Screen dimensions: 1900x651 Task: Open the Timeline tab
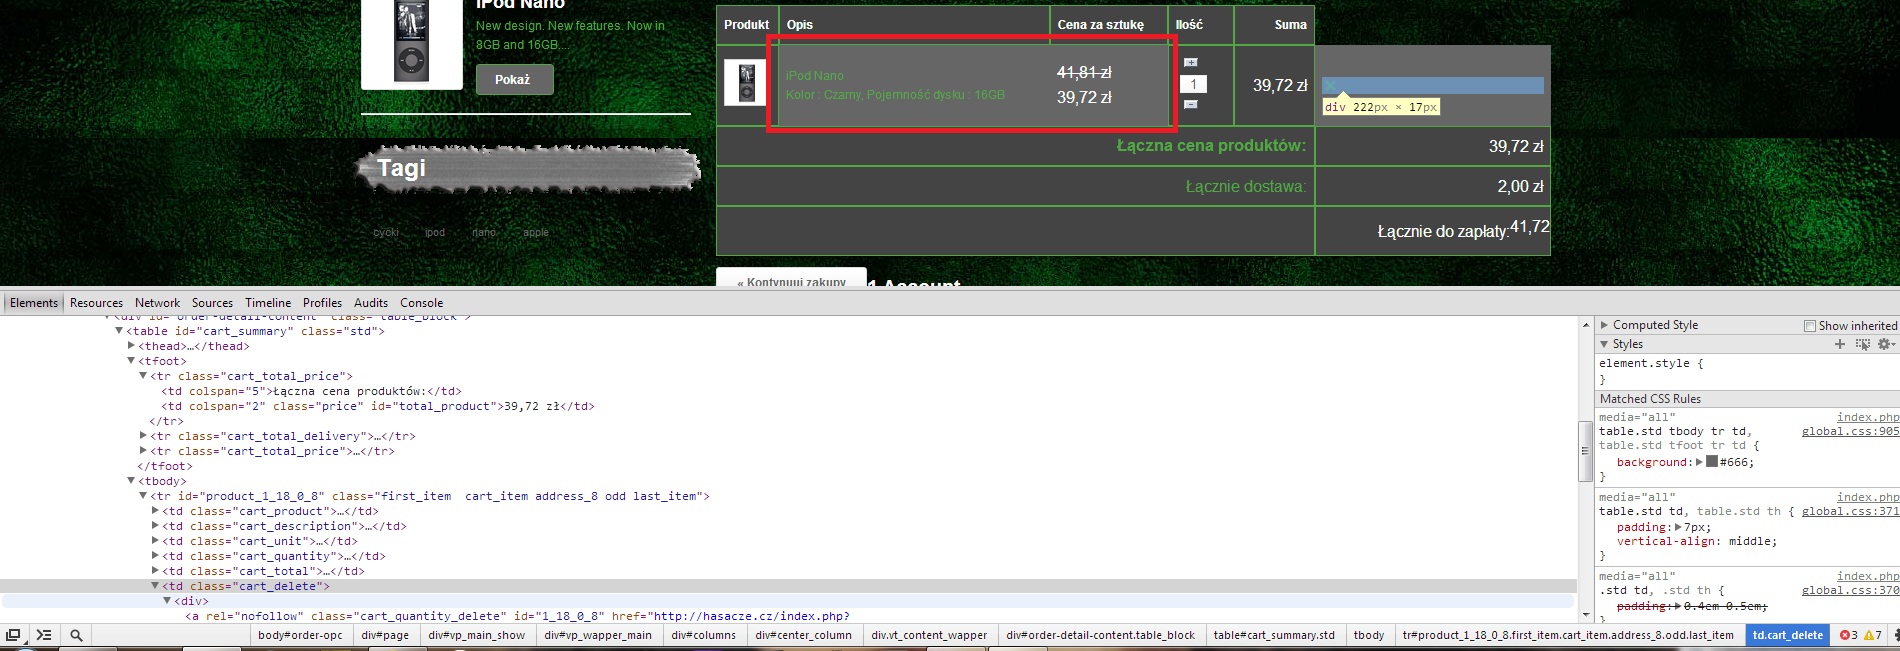tap(268, 303)
